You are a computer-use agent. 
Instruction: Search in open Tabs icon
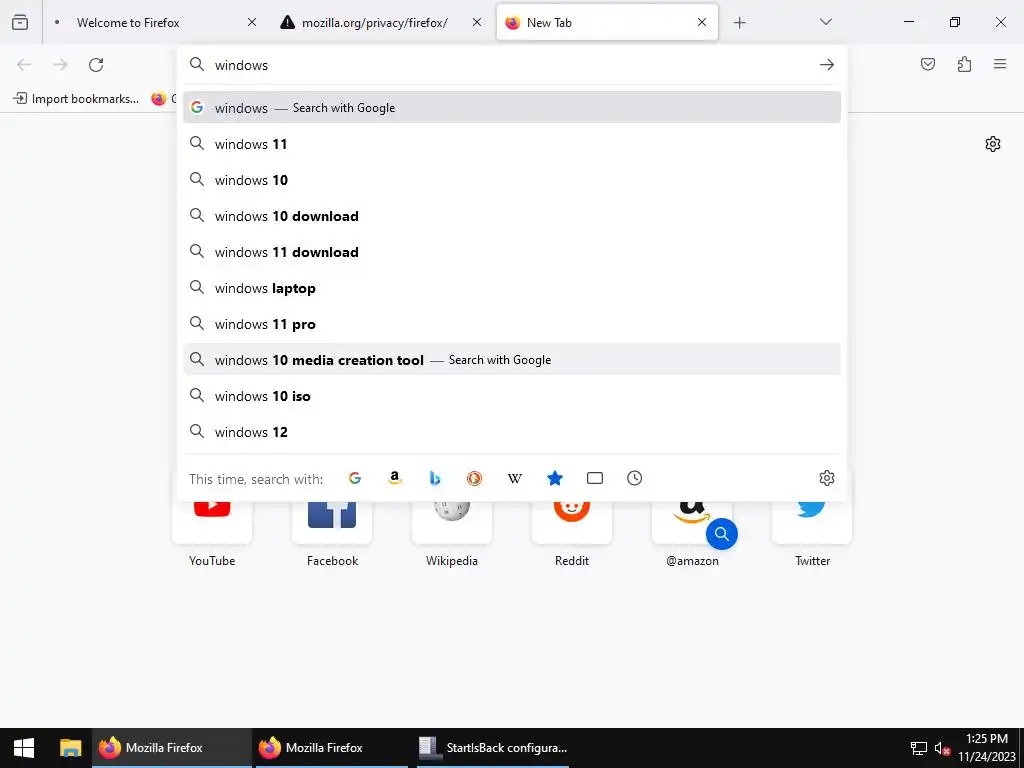tap(595, 478)
